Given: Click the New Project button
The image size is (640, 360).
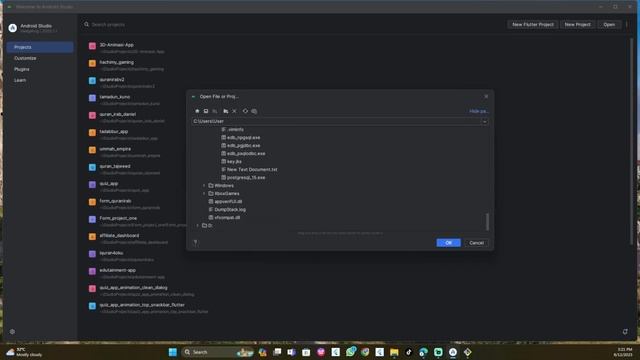Looking at the screenshot, I should pos(577,24).
